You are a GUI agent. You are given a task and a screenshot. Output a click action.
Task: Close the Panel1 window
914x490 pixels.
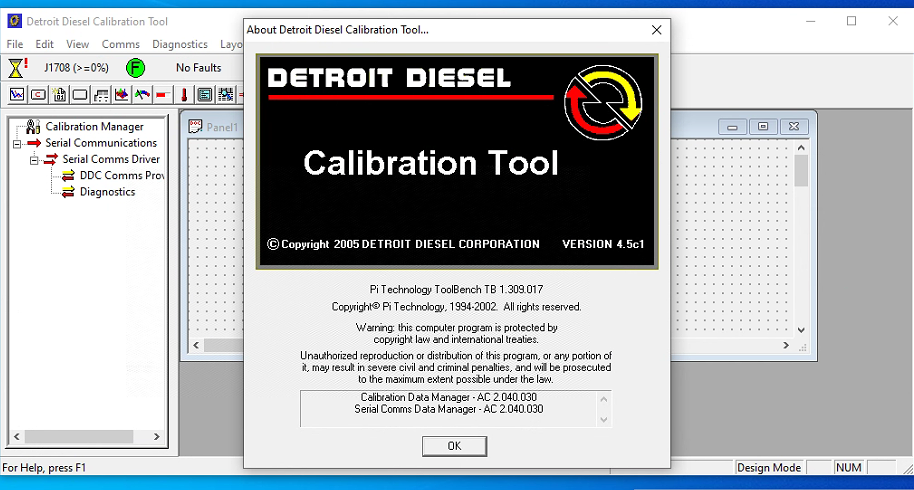pyautogui.click(x=794, y=126)
